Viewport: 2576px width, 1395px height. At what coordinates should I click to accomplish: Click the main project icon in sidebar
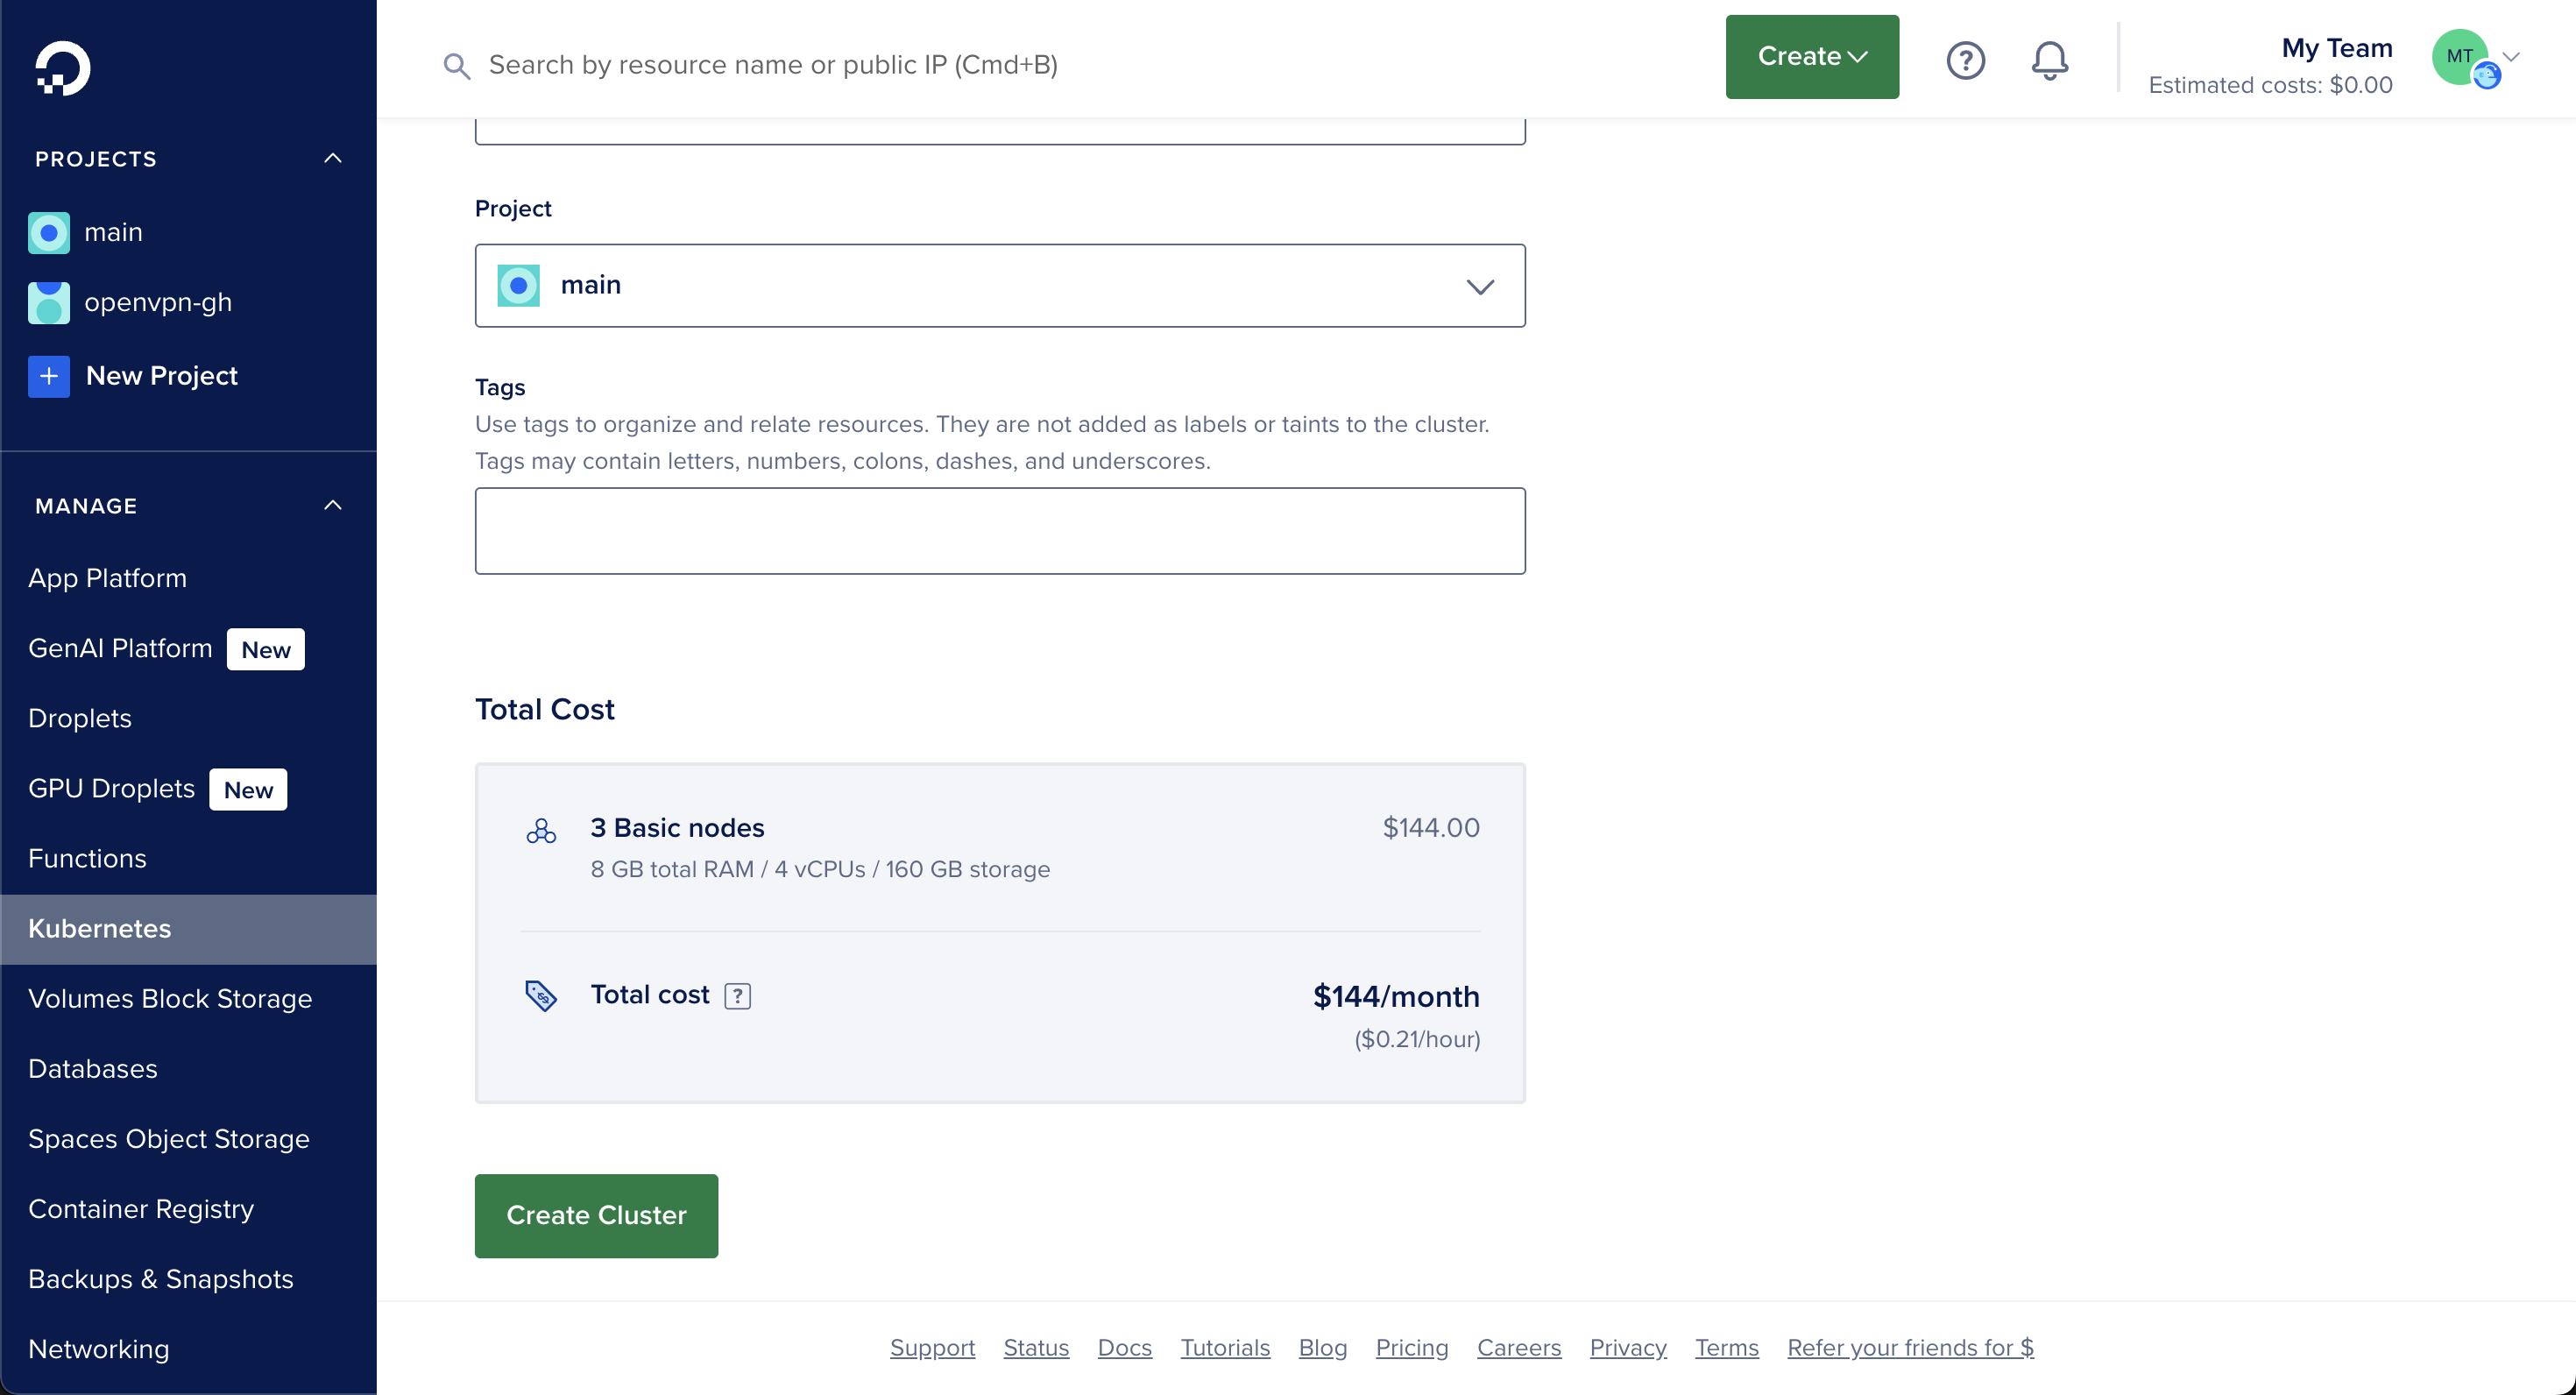(48, 232)
